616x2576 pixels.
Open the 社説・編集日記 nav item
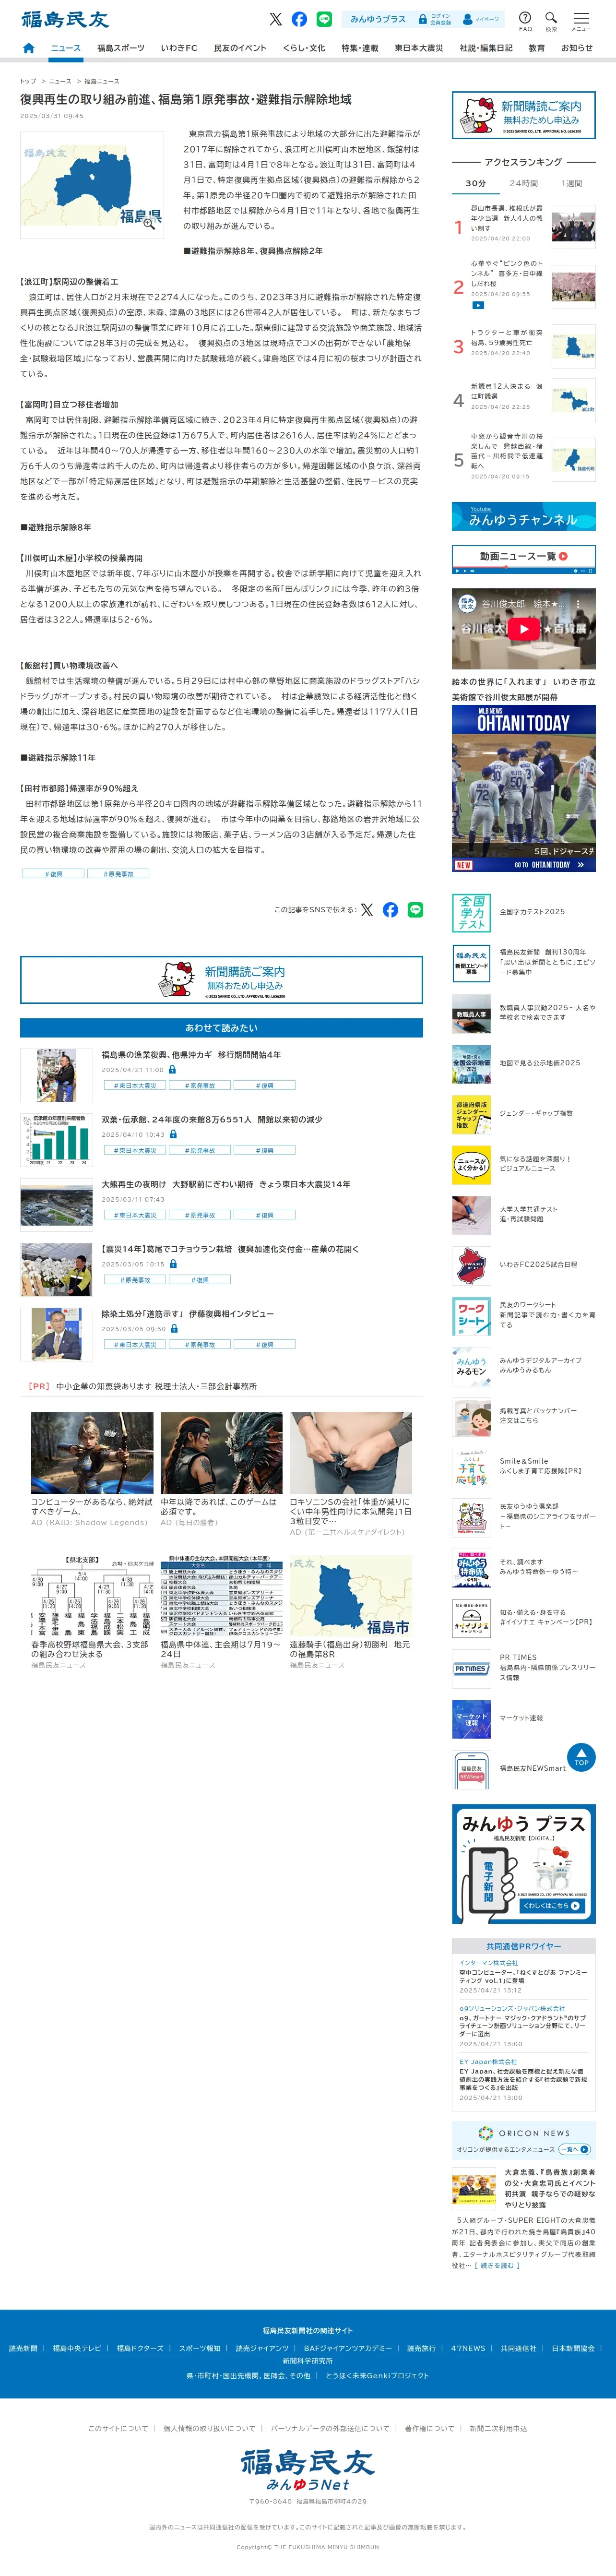[486, 48]
